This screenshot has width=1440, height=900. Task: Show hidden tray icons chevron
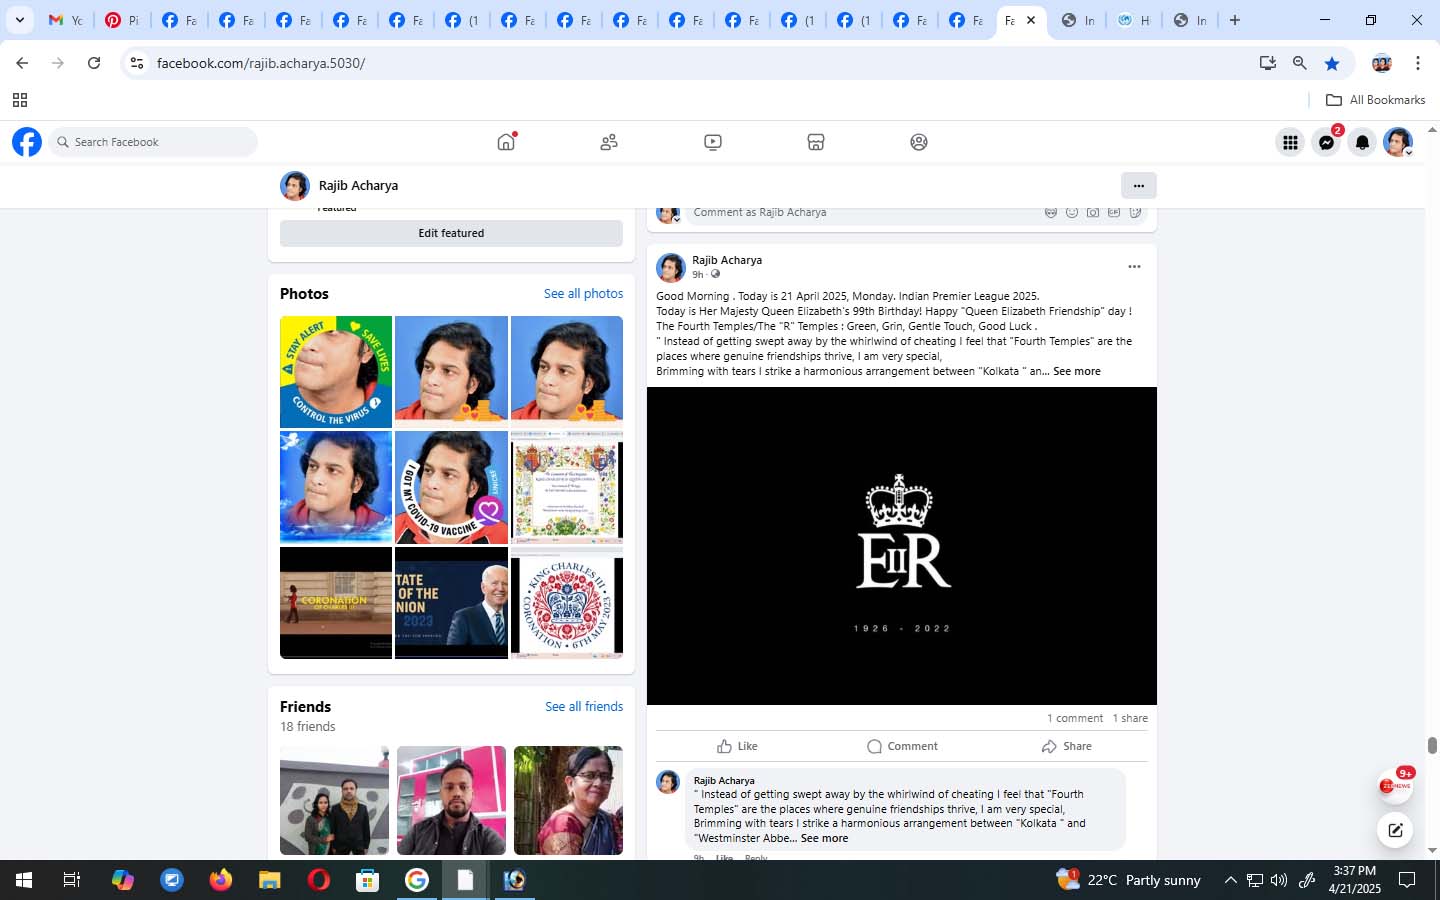[x=1231, y=880]
